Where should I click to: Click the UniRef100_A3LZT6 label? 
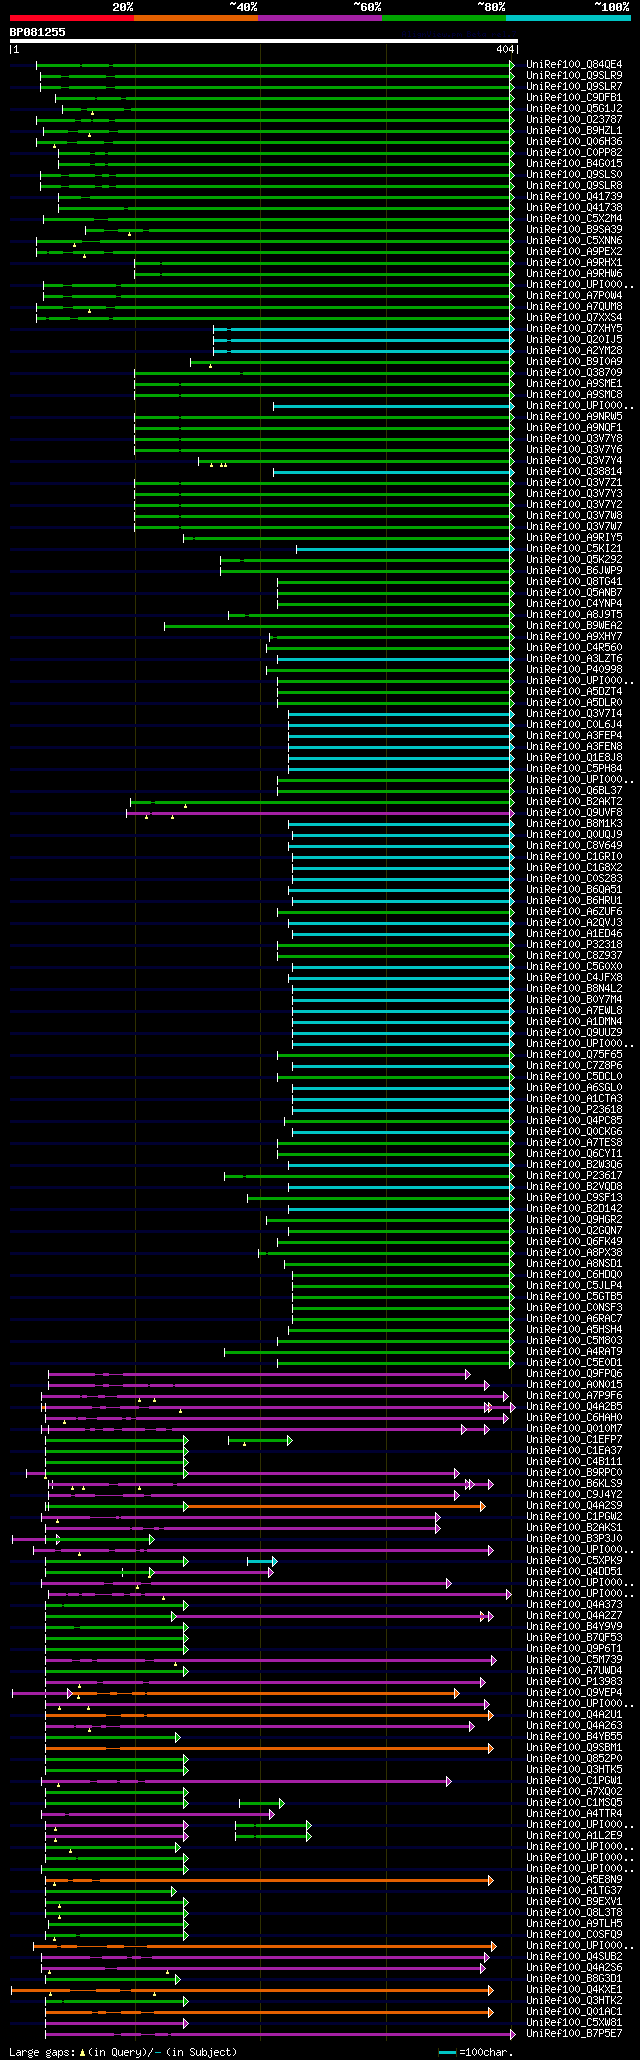(574, 659)
